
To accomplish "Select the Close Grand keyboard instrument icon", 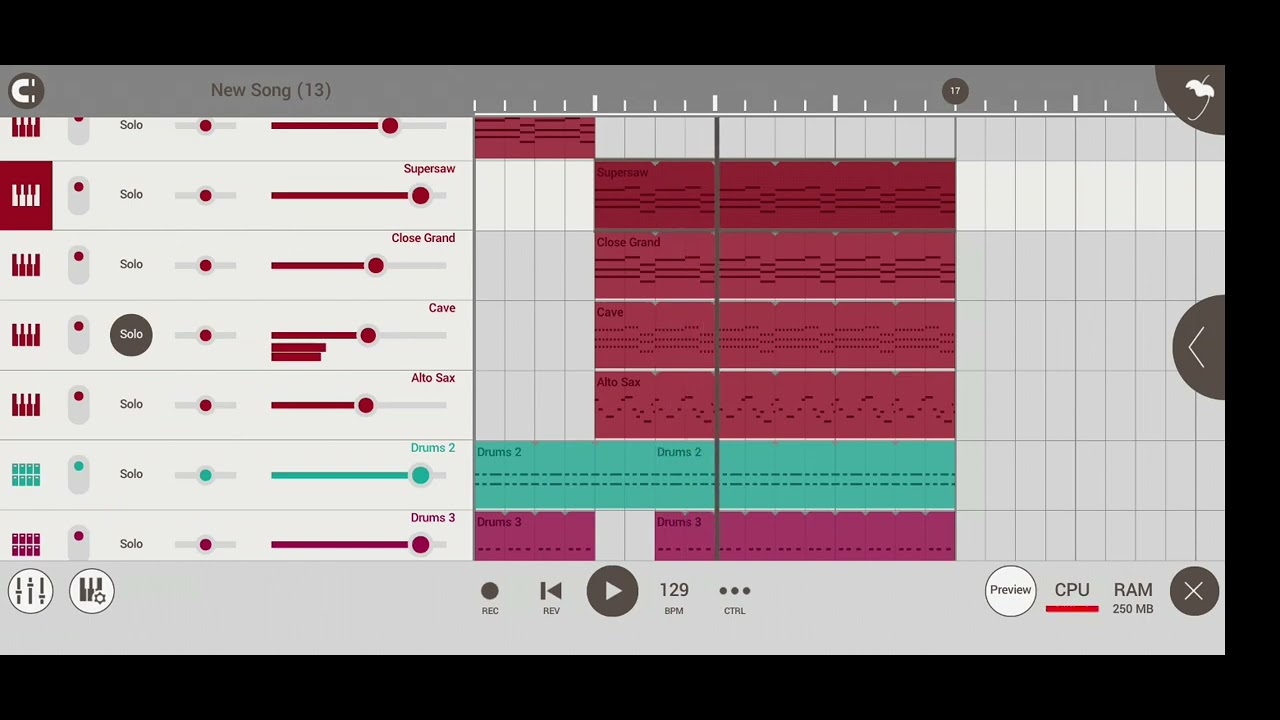I will pos(26,265).
